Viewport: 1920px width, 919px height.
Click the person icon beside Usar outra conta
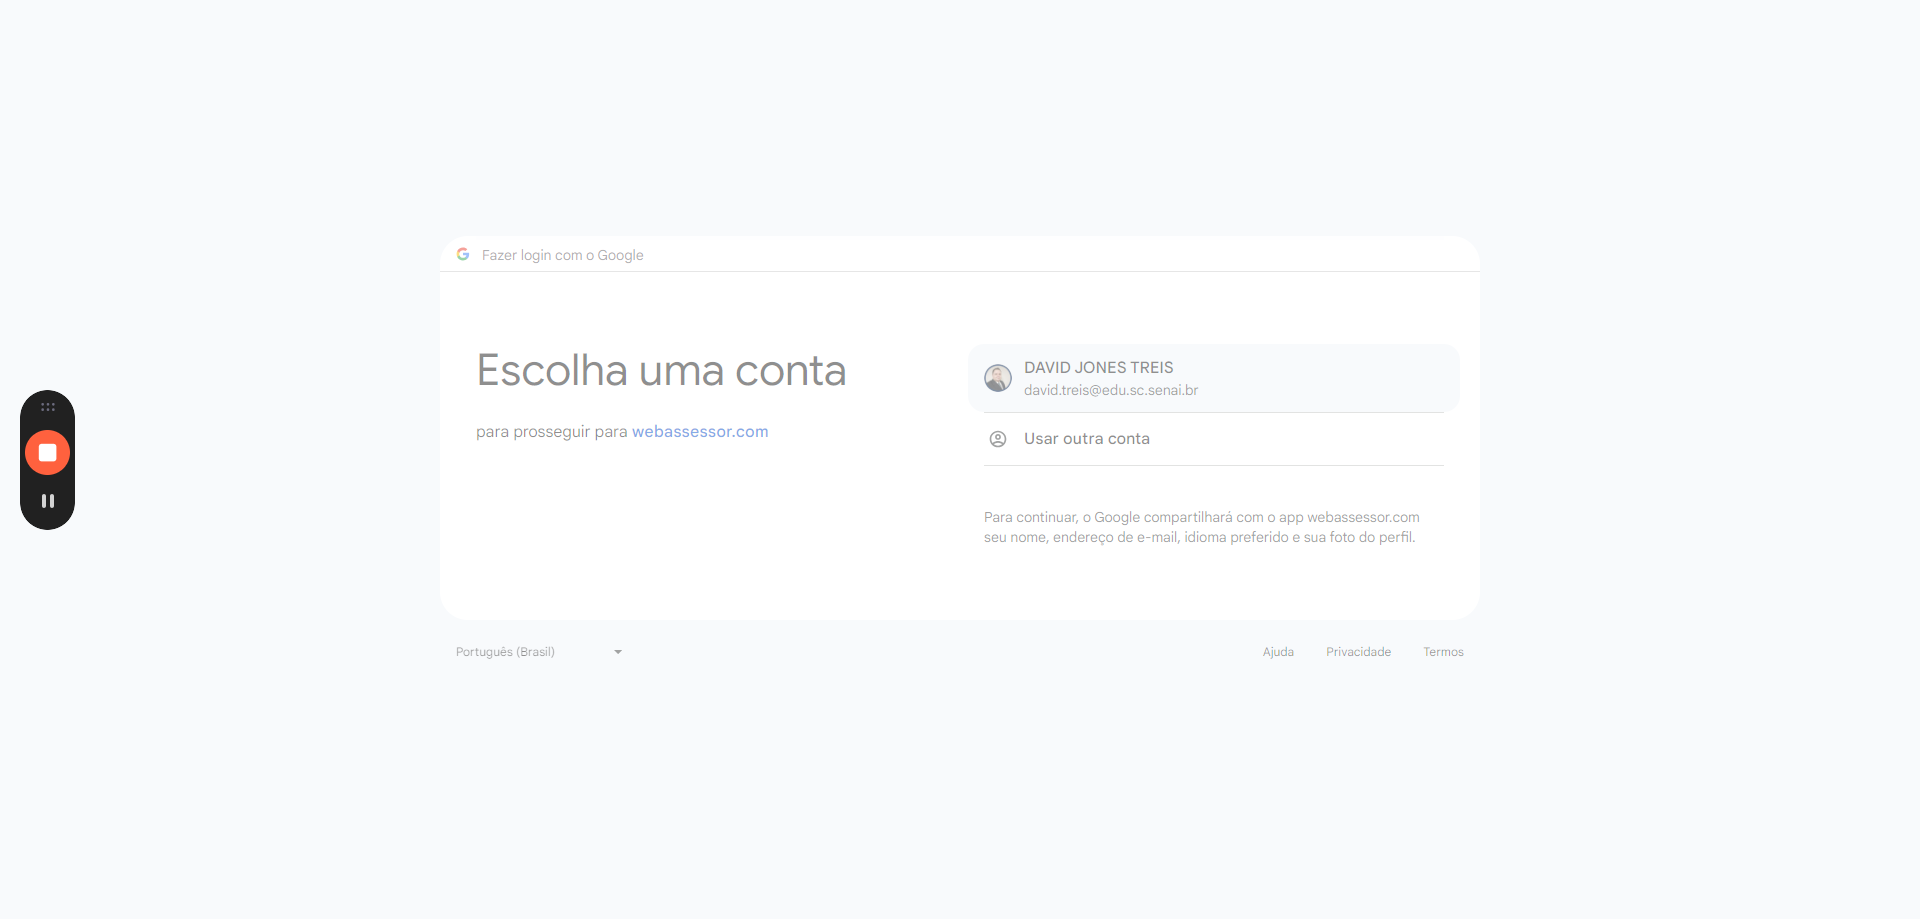pyautogui.click(x=998, y=439)
